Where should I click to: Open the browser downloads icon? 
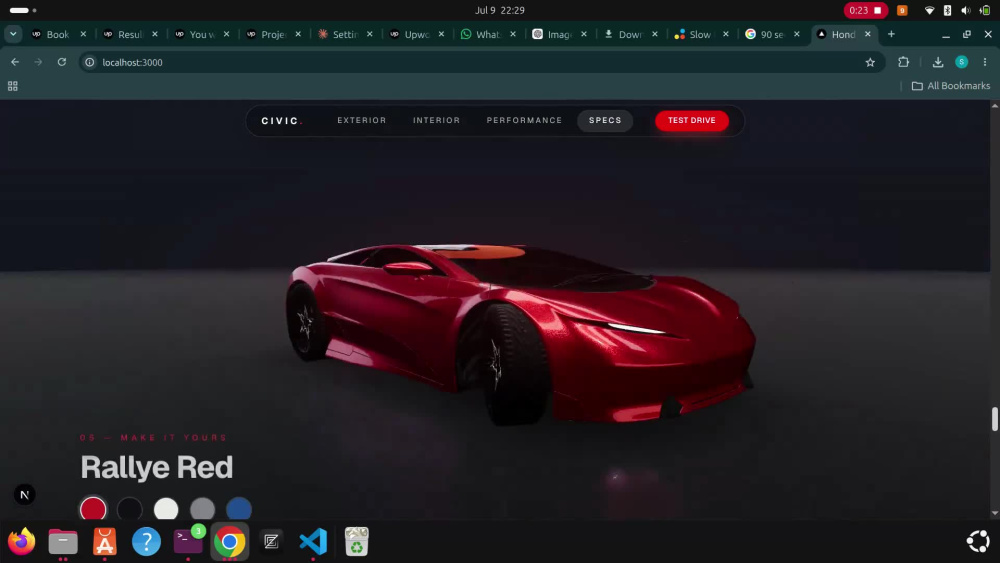click(x=938, y=62)
